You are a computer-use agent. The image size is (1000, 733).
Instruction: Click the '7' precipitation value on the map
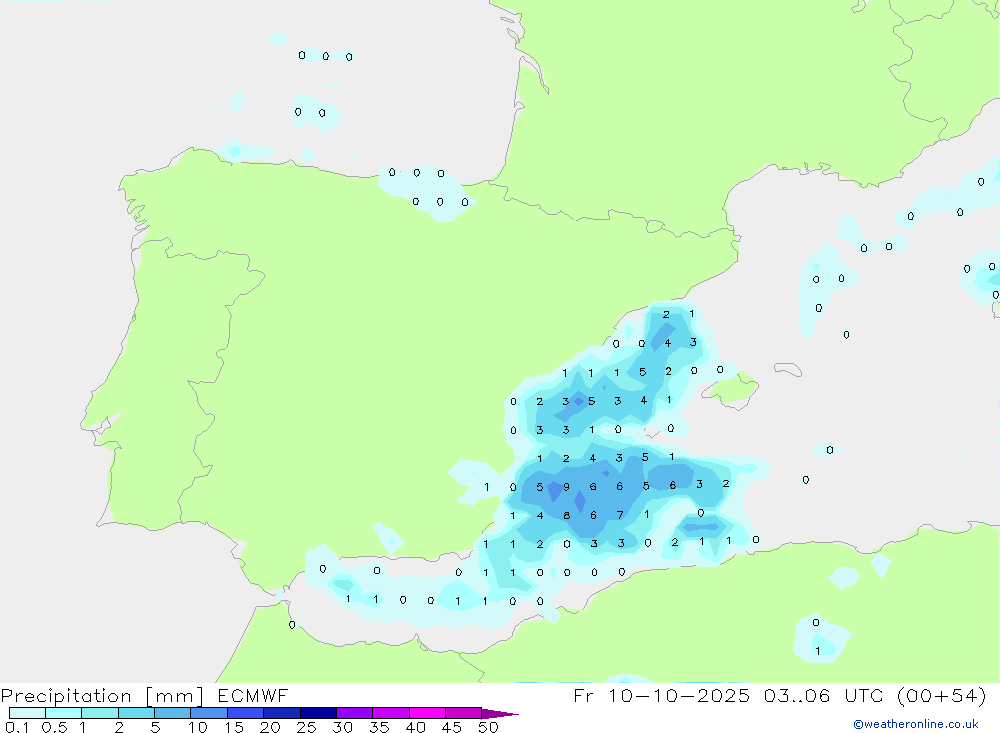[x=620, y=515]
